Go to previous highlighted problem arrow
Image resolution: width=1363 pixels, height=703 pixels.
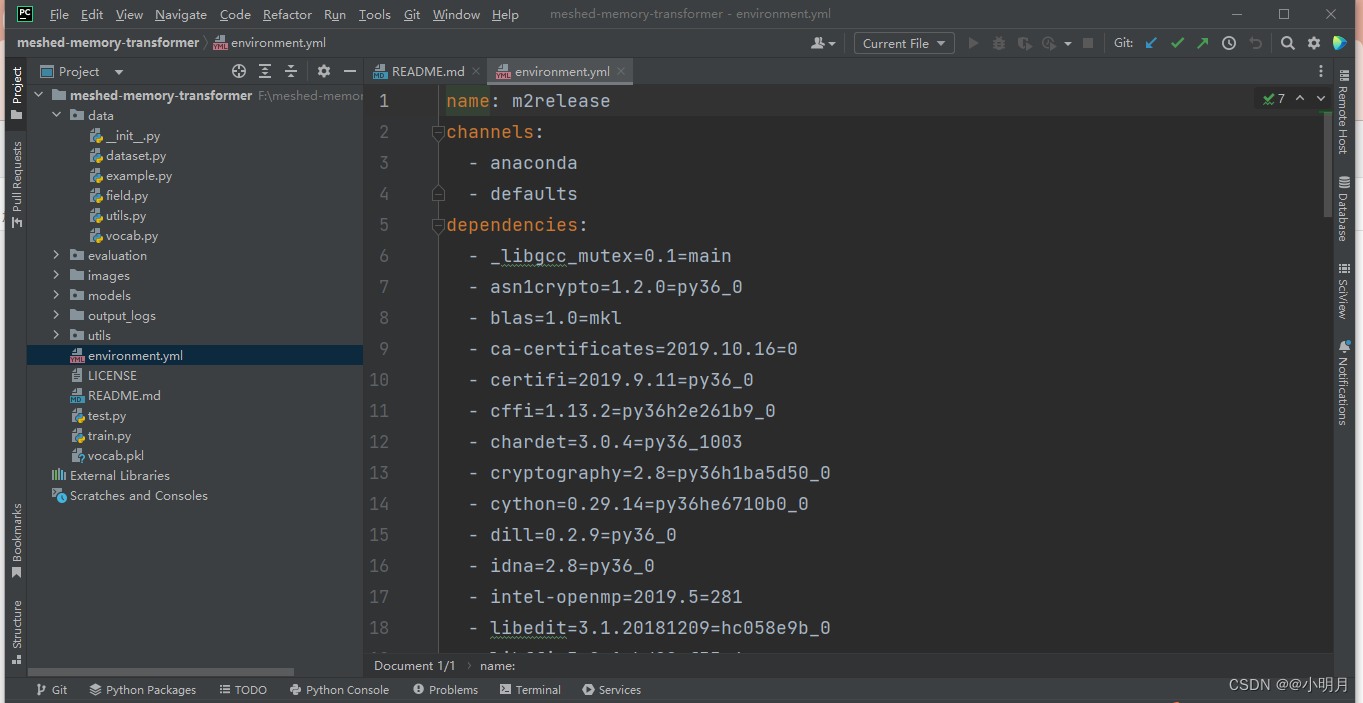click(x=1300, y=98)
